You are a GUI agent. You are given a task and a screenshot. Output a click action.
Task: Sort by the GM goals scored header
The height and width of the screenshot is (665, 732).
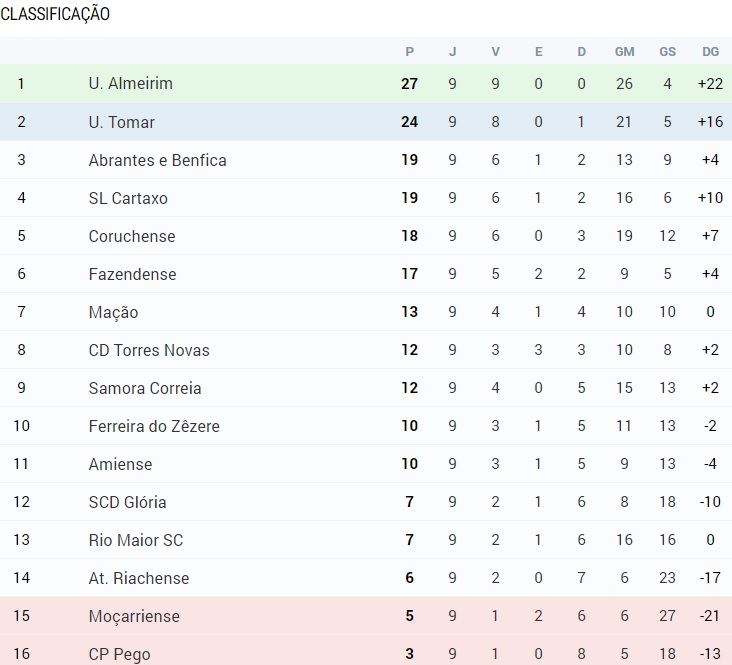pos(624,52)
